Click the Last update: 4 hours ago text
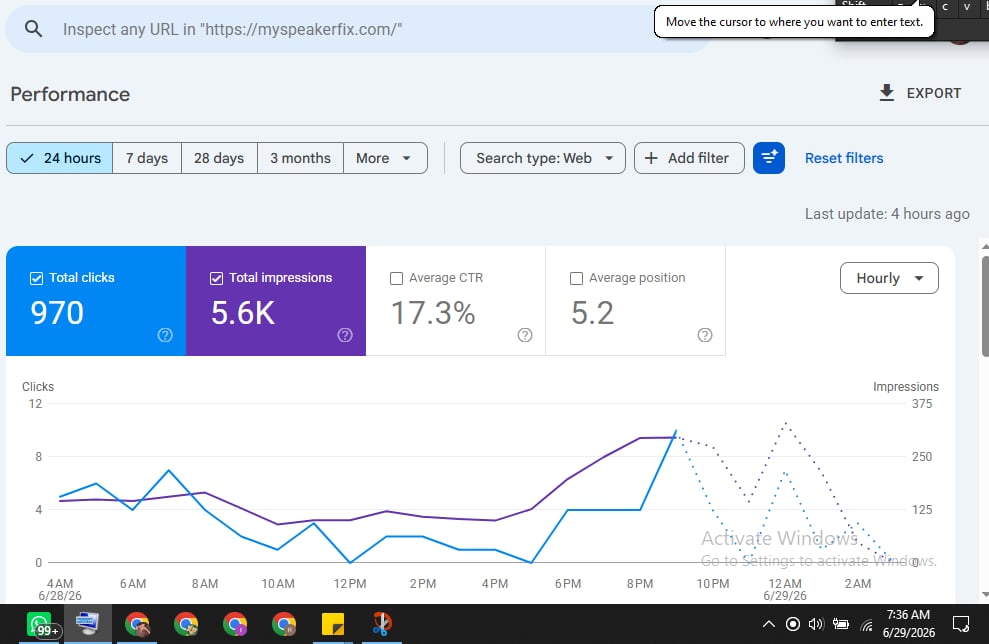Viewport: 989px width, 644px height. click(887, 214)
